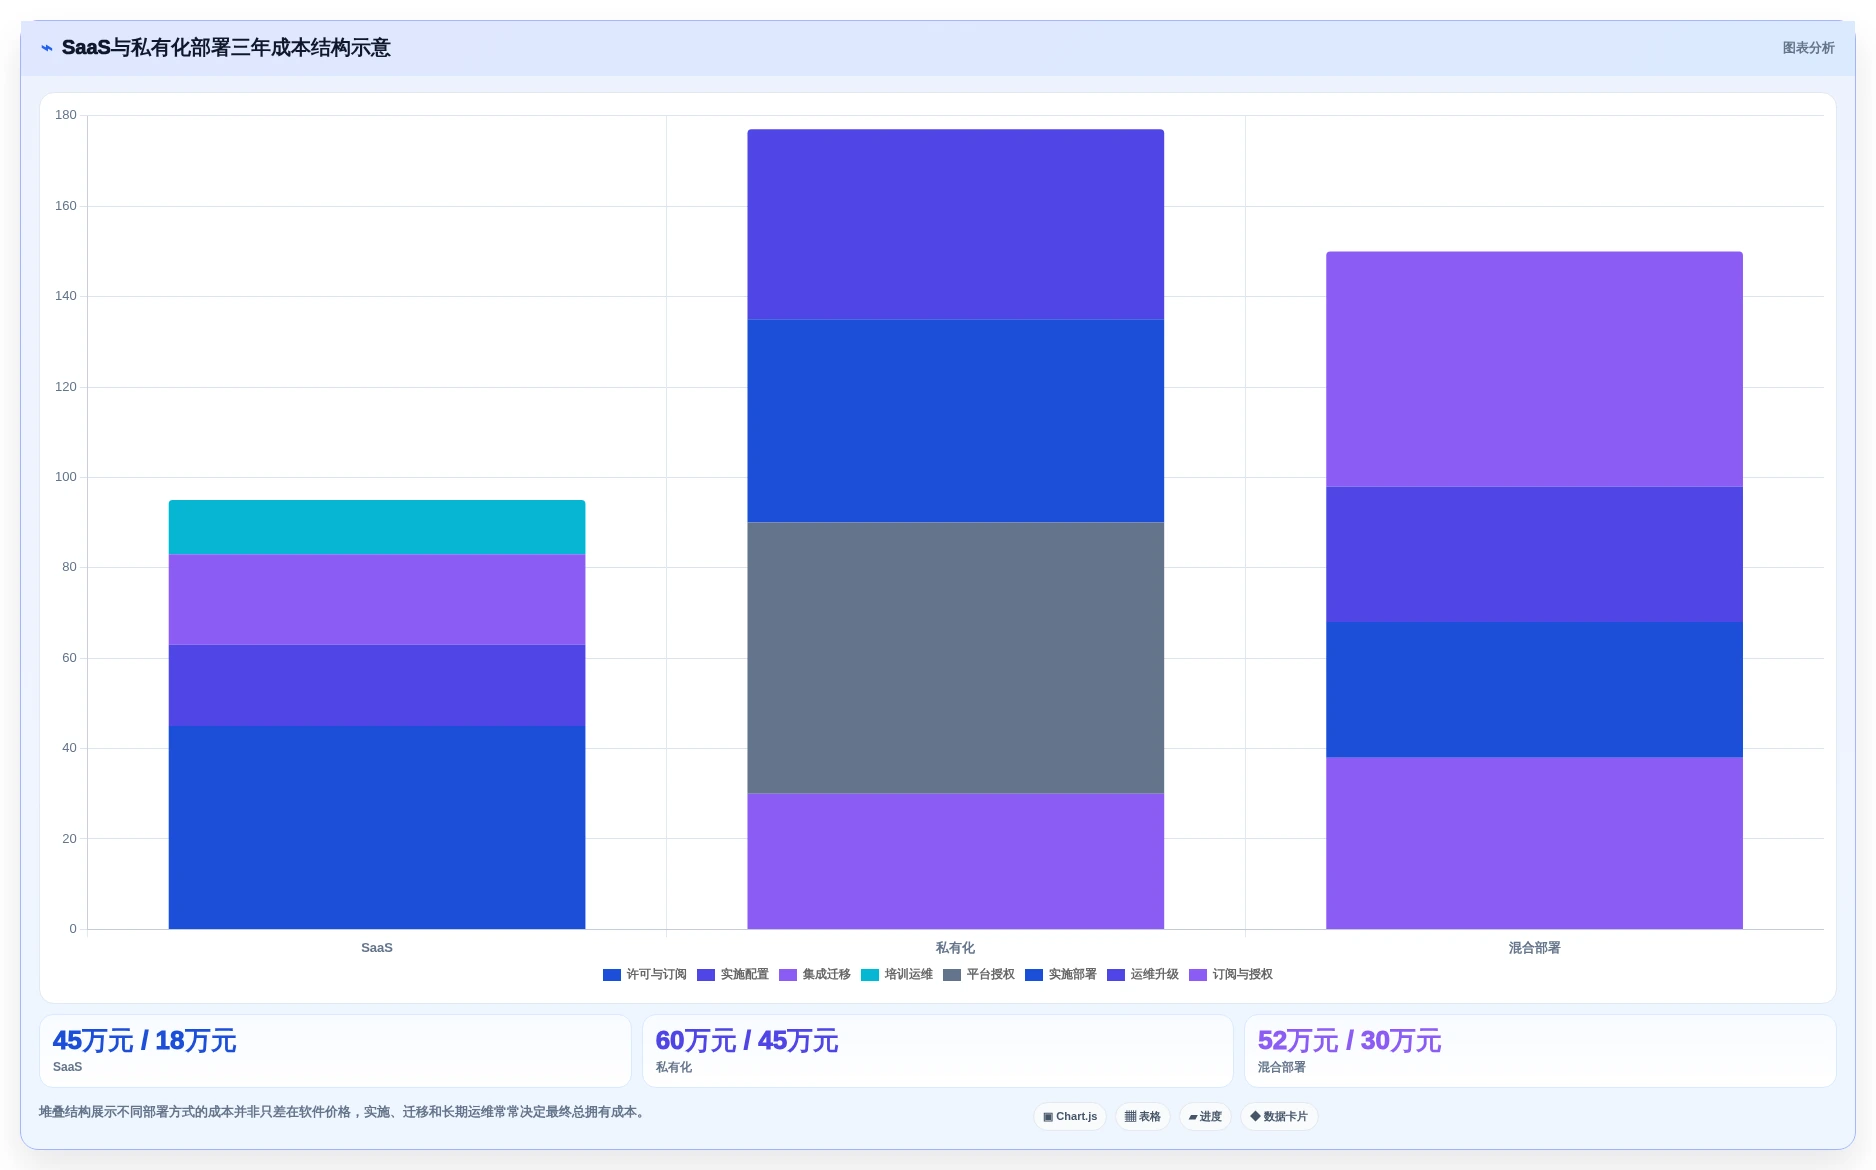The width and height of the screenshot is (1876, 1170).
Task: Click the SaaS x-axis label
Action: [377, 948]
